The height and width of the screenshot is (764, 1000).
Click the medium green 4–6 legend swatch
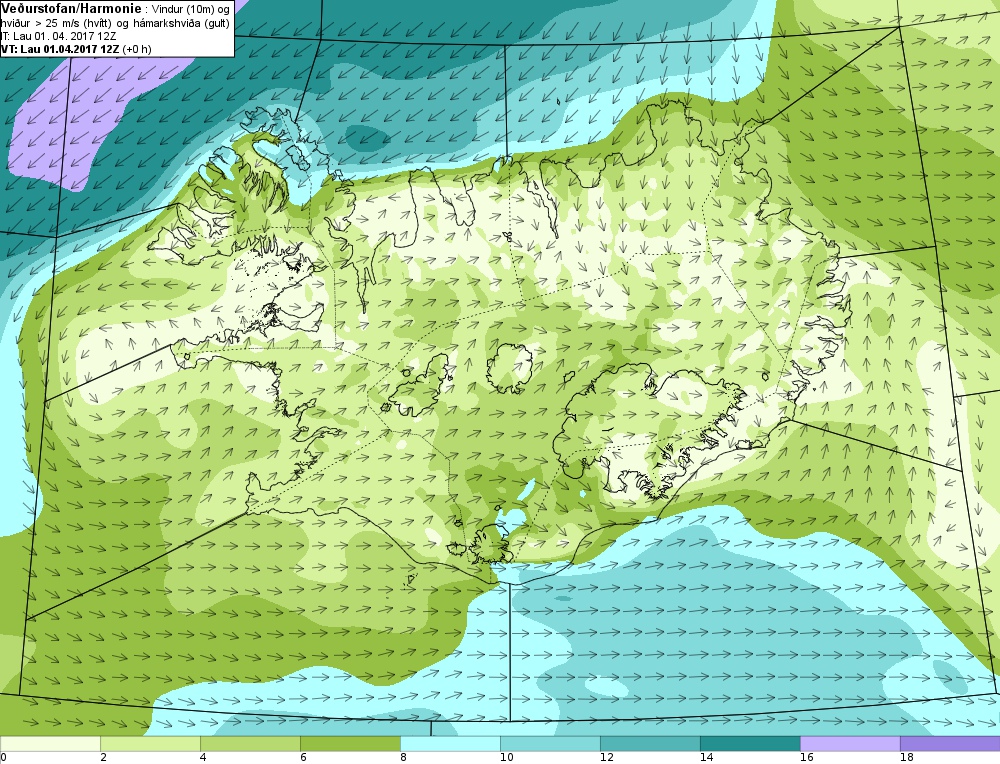[x=251, y=744]
